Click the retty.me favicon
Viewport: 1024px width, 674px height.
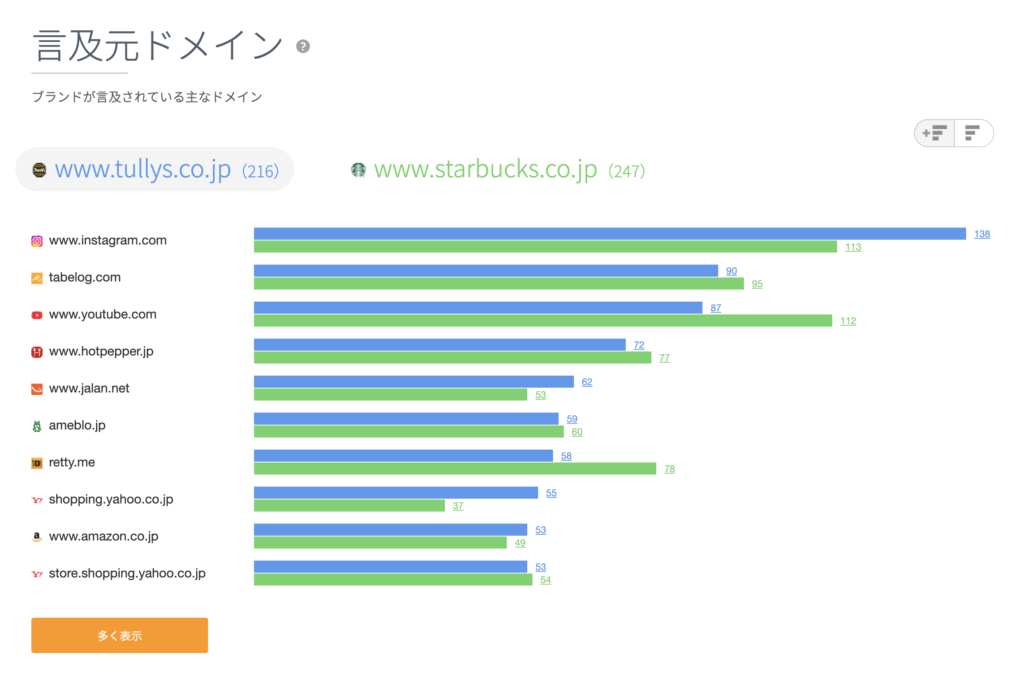pyautogui.click(x=39, y=462)
